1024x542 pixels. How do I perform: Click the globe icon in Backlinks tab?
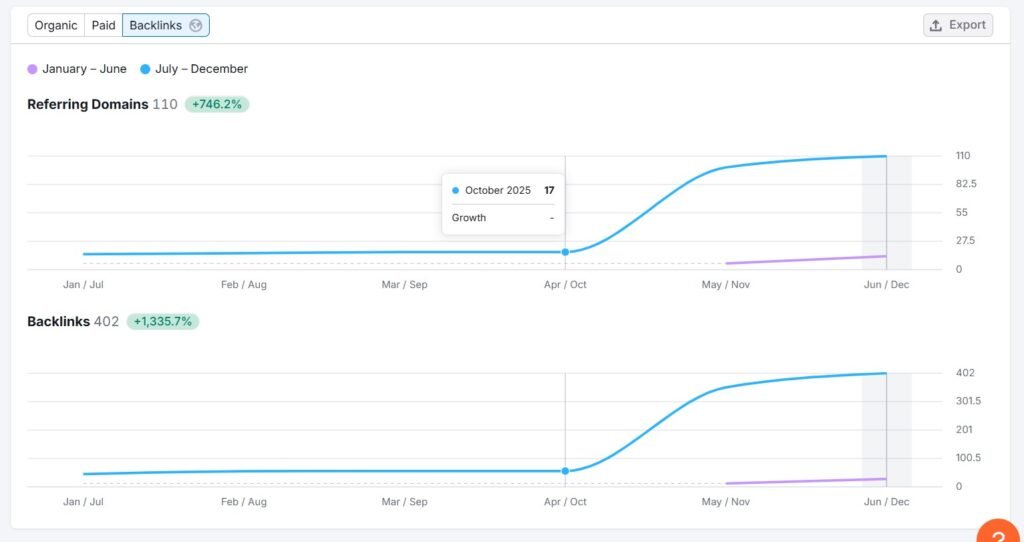coord(196,25)
